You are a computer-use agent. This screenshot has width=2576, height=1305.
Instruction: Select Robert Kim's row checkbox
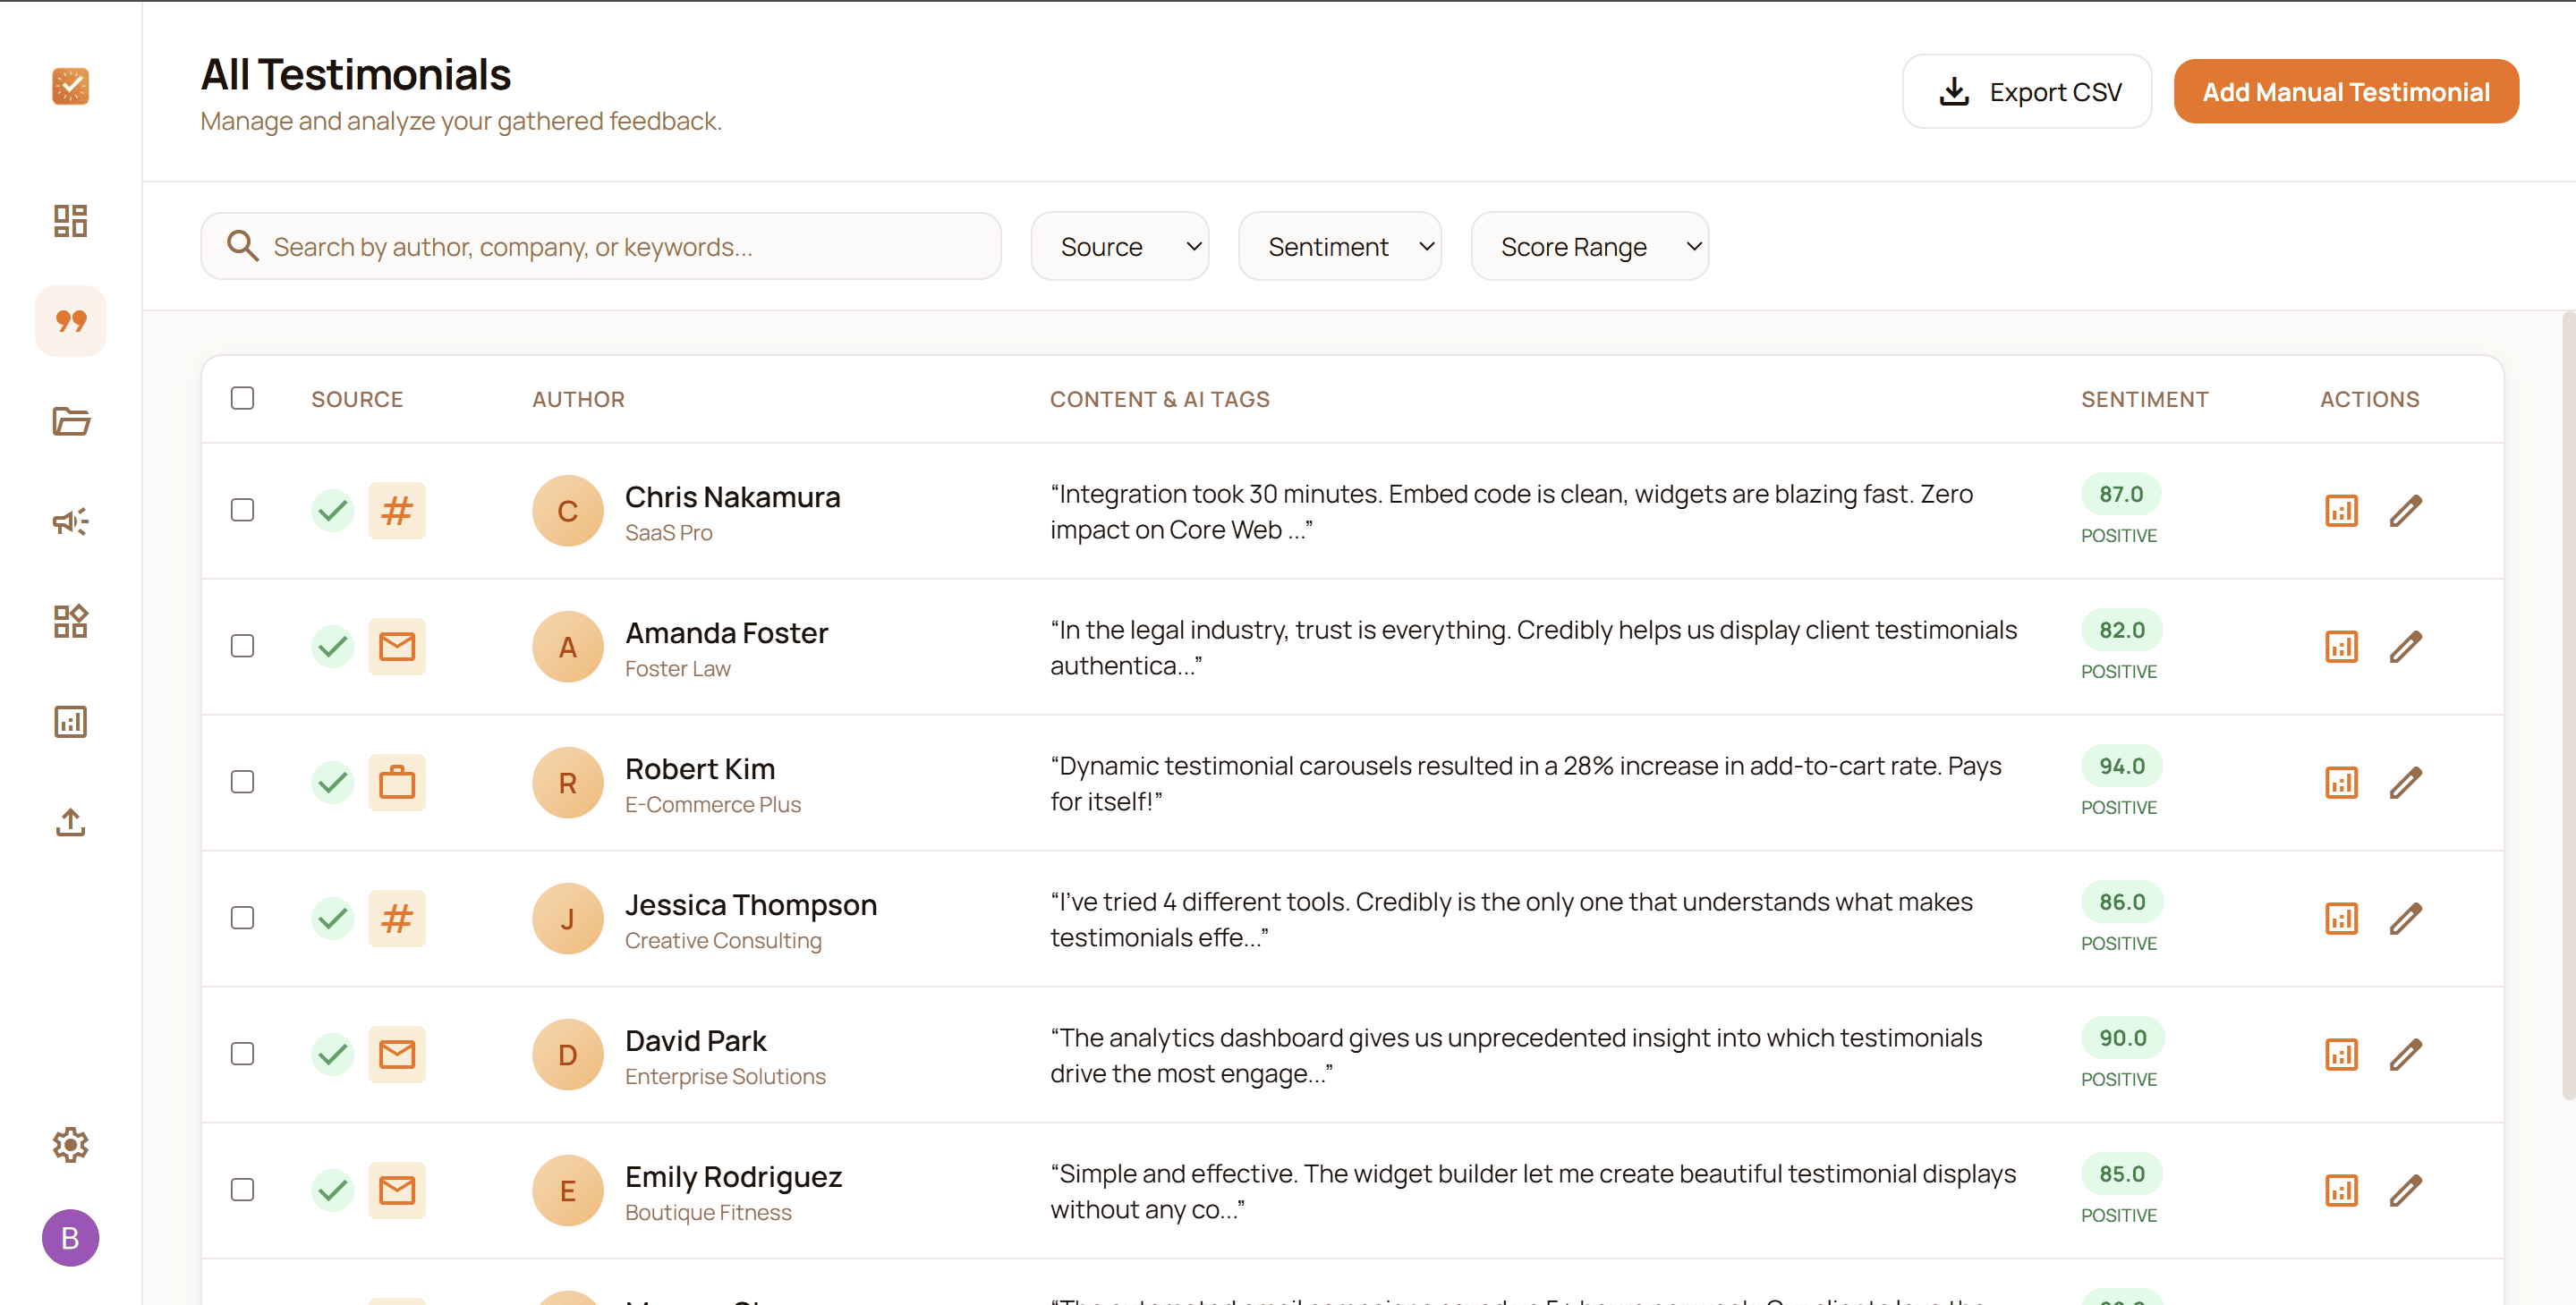click(242, 782)
